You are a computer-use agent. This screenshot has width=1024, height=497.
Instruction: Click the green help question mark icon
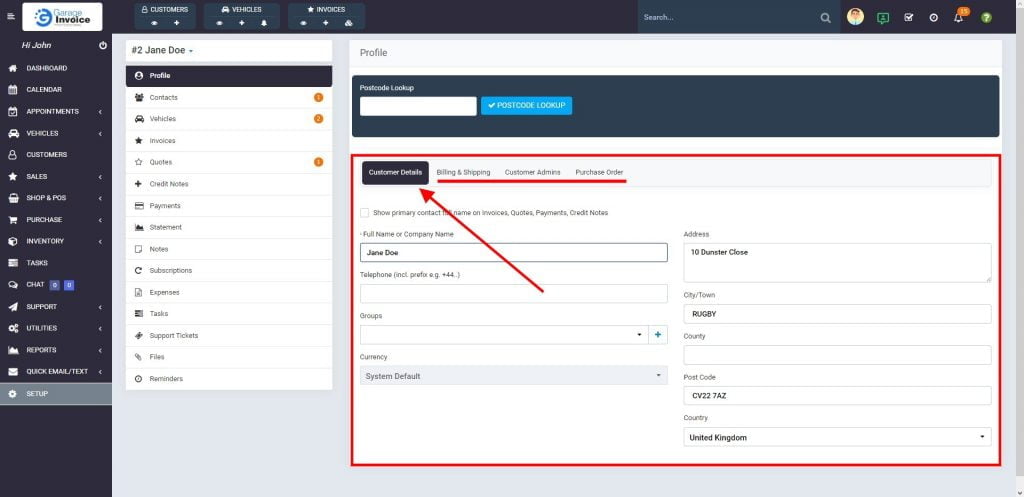(986, 18)
